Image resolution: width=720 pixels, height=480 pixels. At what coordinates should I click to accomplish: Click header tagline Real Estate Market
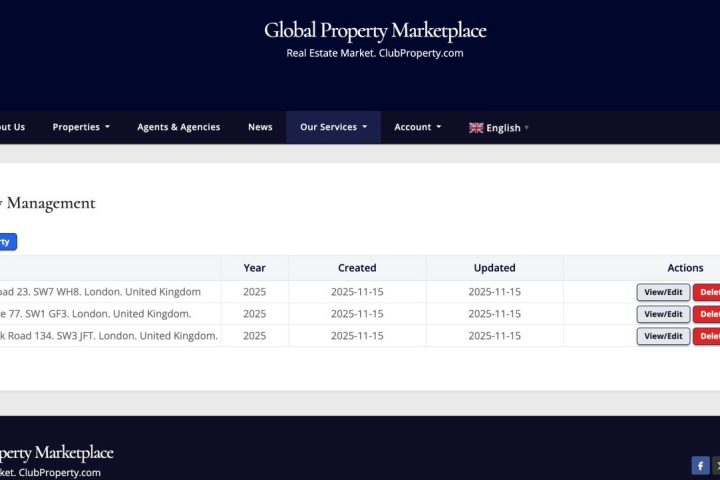(375, 53)
